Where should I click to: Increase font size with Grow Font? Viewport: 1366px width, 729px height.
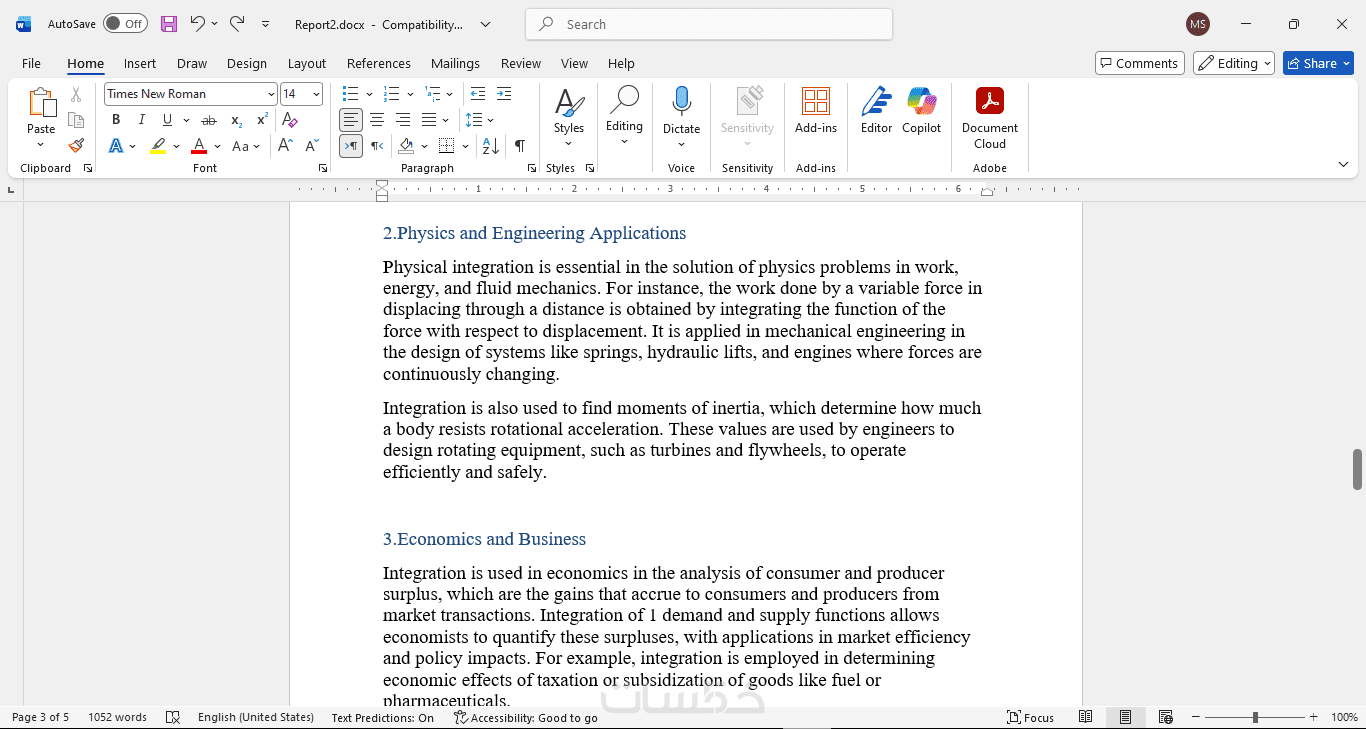point(285,146)
